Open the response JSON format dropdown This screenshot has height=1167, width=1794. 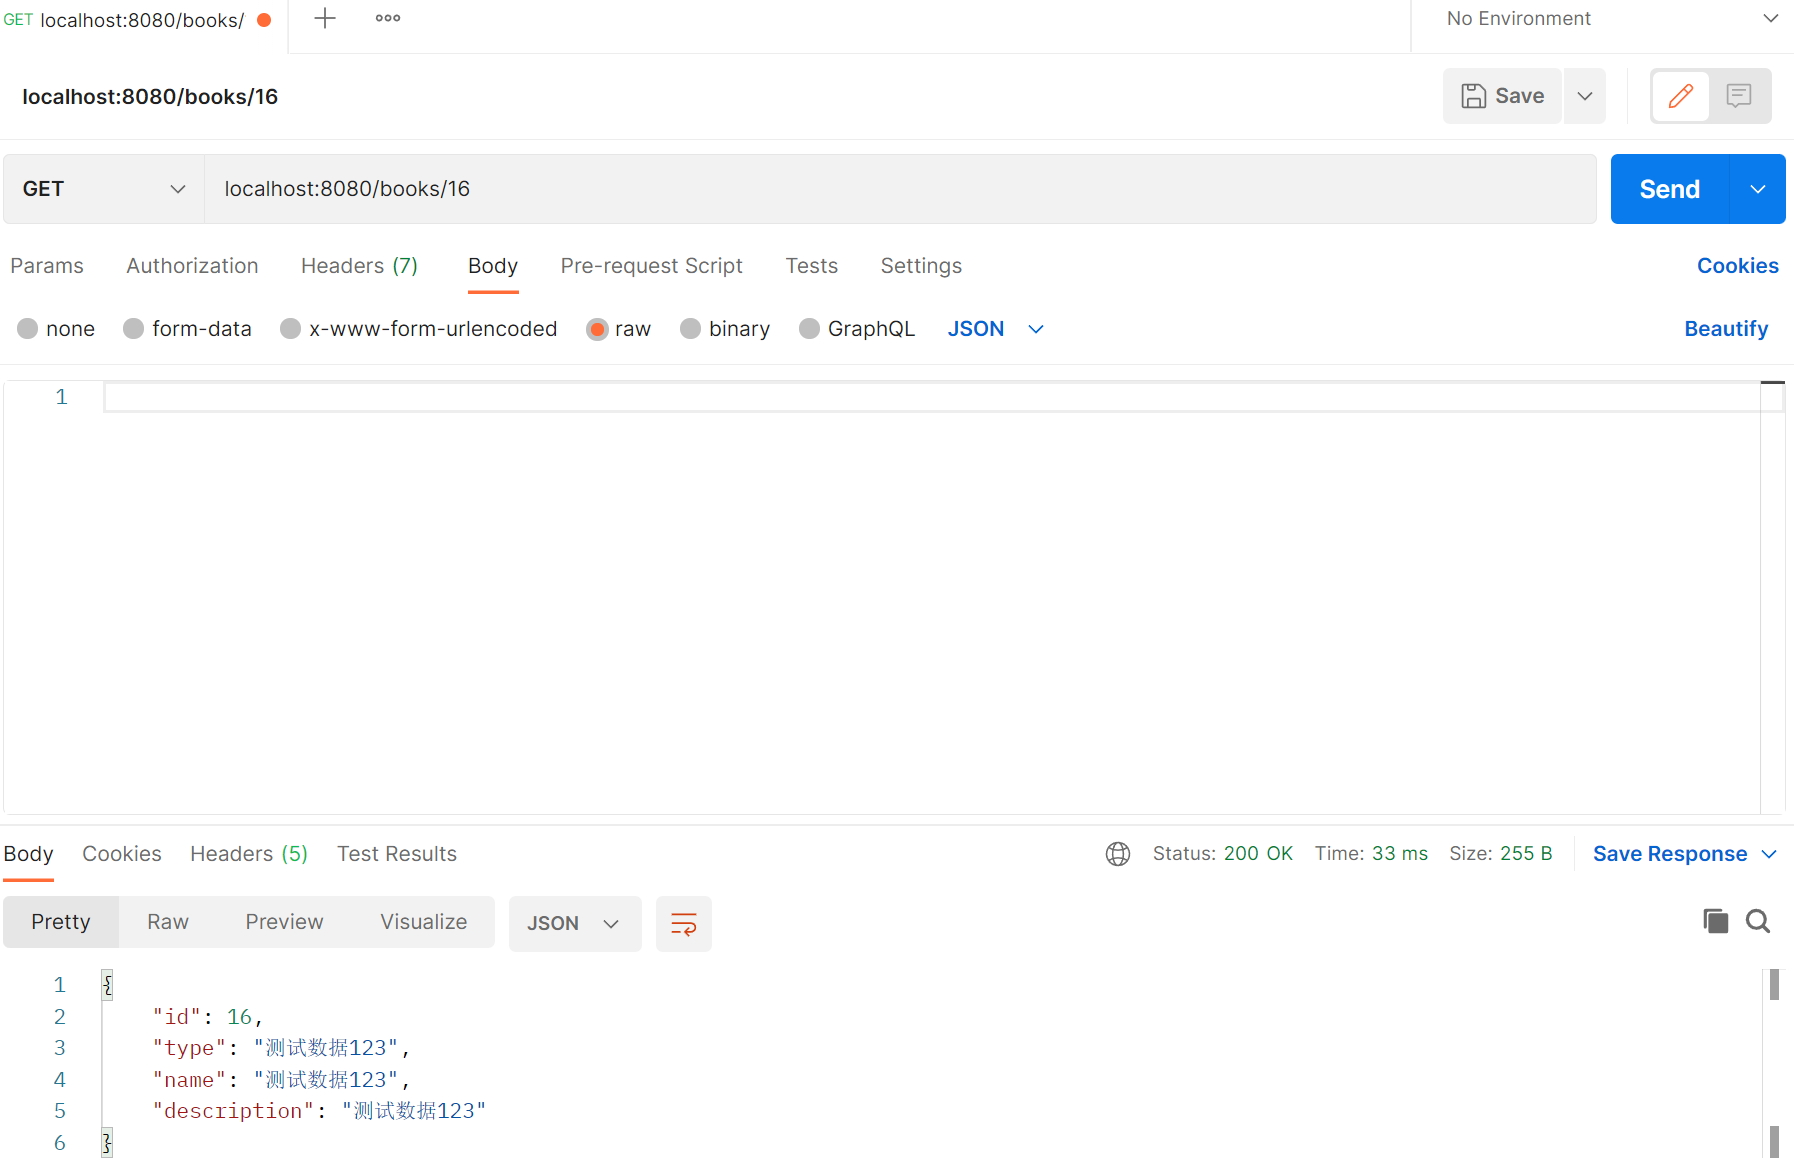point(574,923)
